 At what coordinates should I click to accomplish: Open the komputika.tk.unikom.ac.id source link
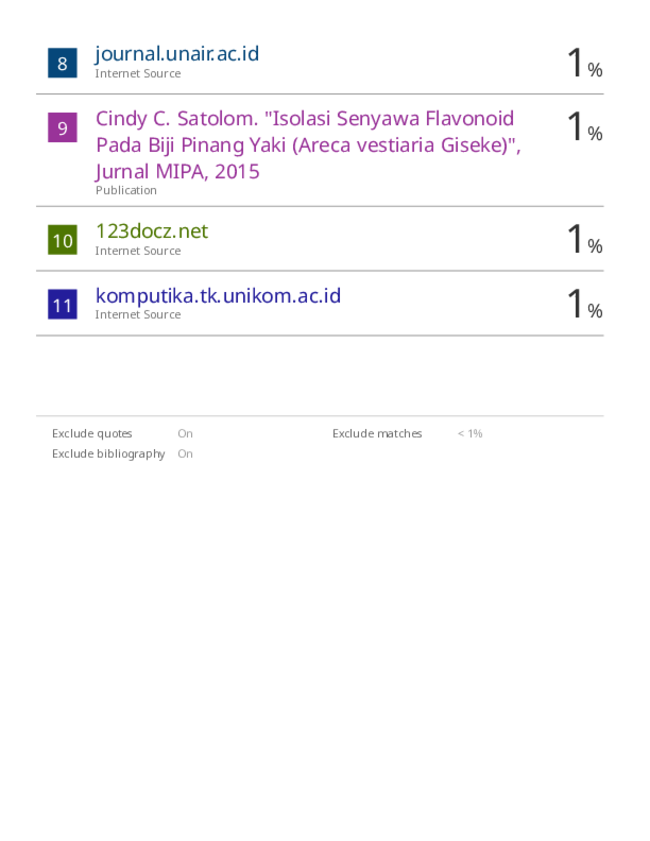[218, 296]
